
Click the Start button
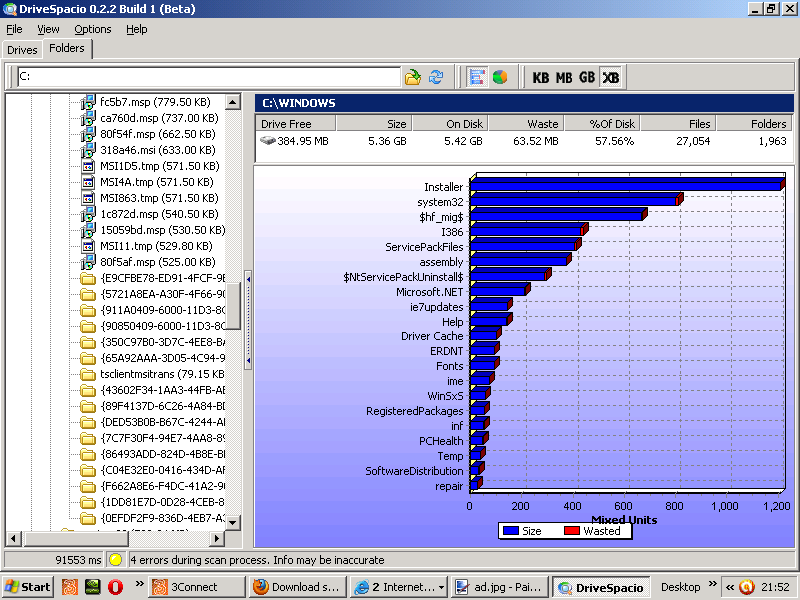29,587
